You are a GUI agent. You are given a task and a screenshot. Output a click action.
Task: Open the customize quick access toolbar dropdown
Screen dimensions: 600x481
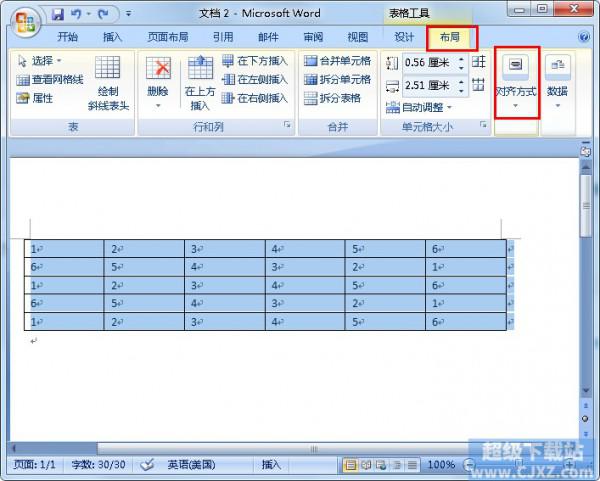pos(128,14)
